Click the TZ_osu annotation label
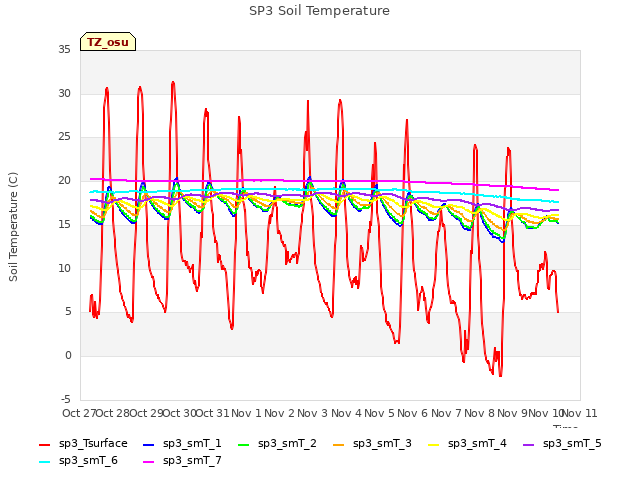The width and height of the screenshot is (640, 480). 108,42
